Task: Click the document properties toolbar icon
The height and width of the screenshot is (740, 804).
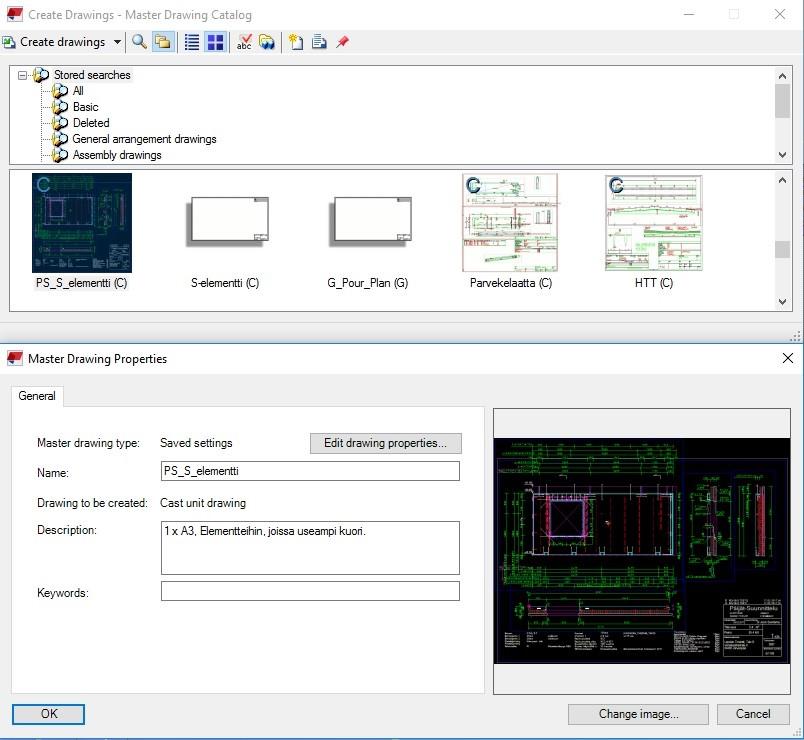Action: pos(319,42)
